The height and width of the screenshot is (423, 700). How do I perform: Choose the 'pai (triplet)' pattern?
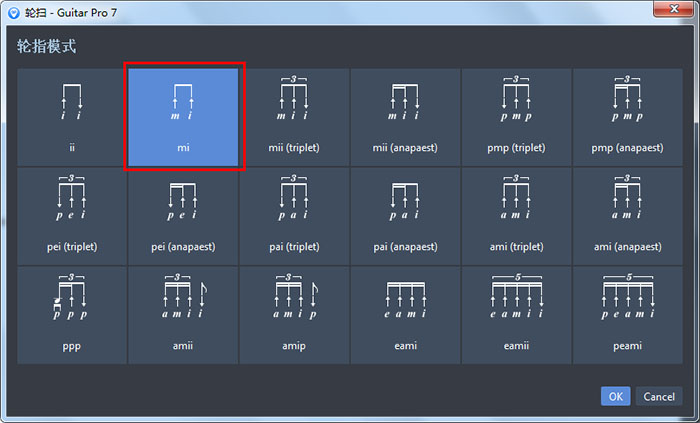(294, 216)
